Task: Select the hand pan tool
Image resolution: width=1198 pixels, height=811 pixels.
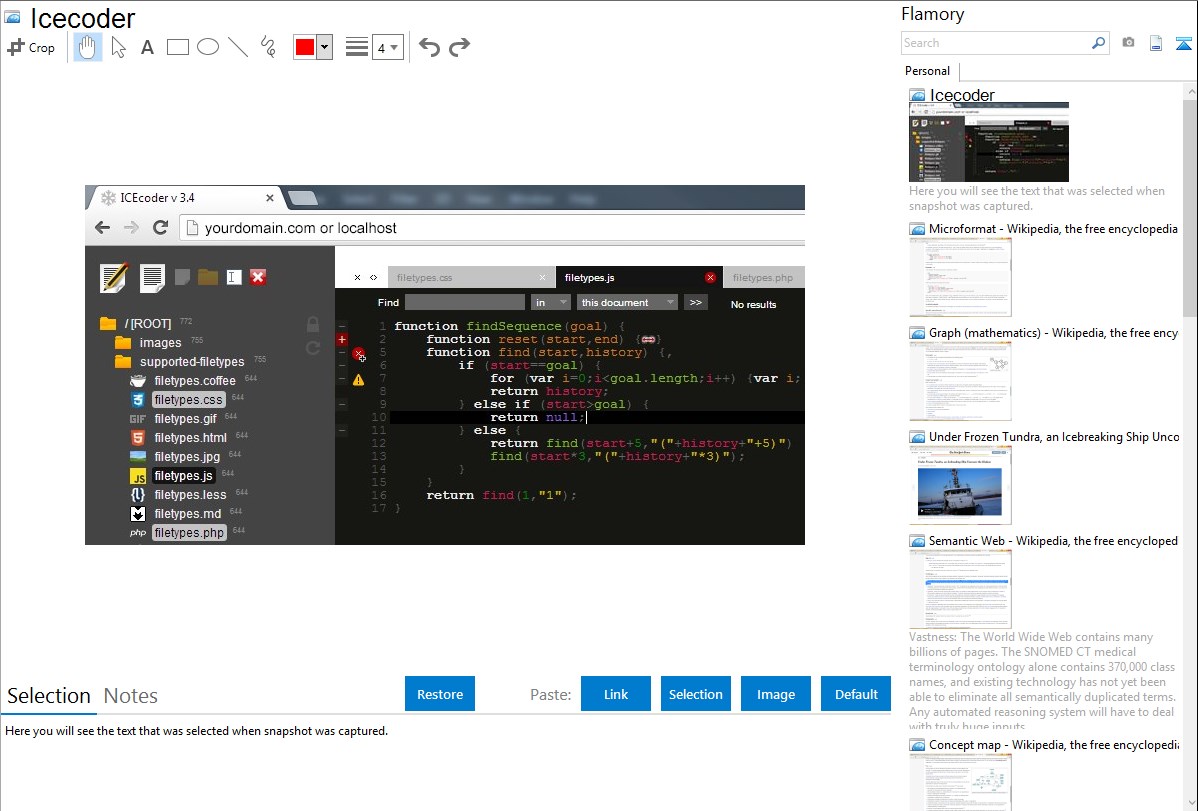Action: 87,47
